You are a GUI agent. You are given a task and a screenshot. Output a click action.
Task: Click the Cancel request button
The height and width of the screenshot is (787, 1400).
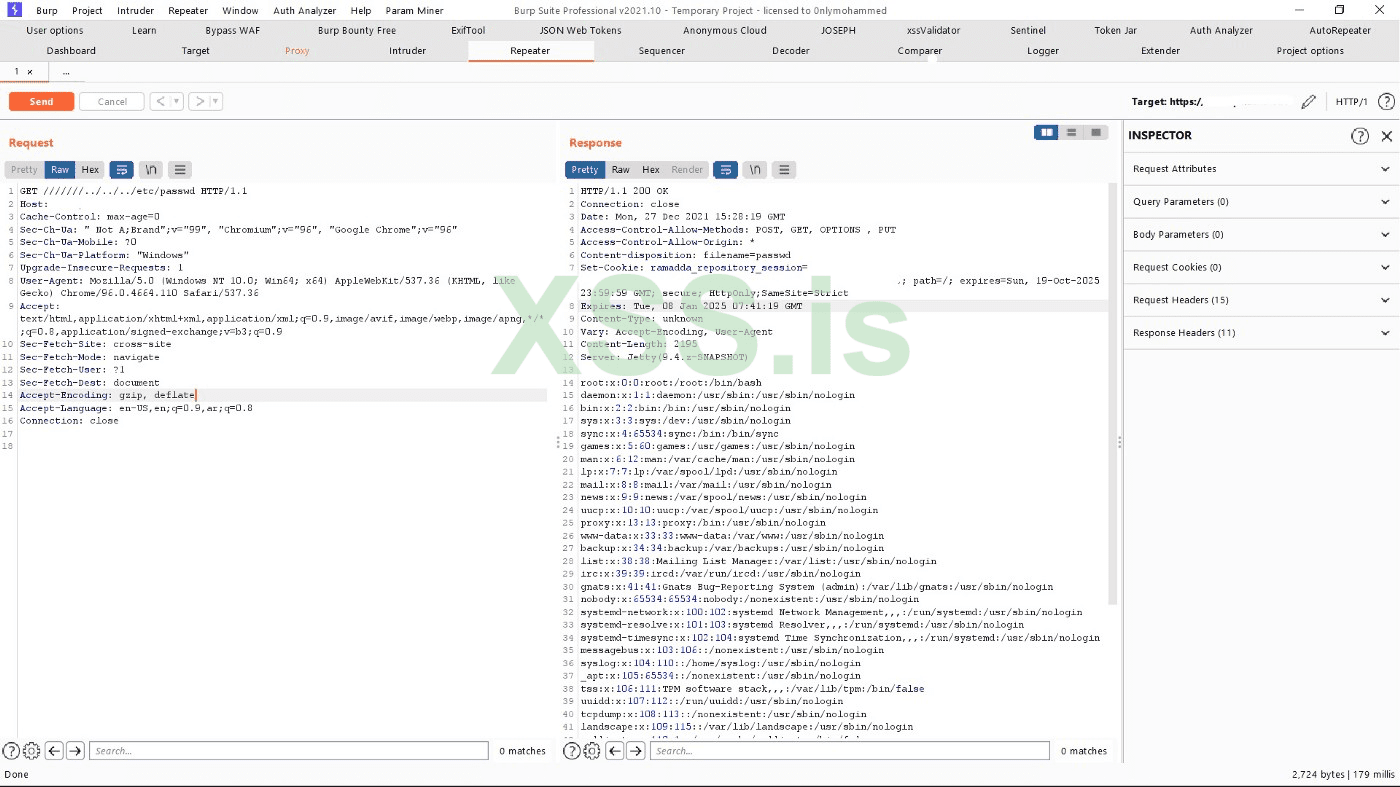coord(112,102)
